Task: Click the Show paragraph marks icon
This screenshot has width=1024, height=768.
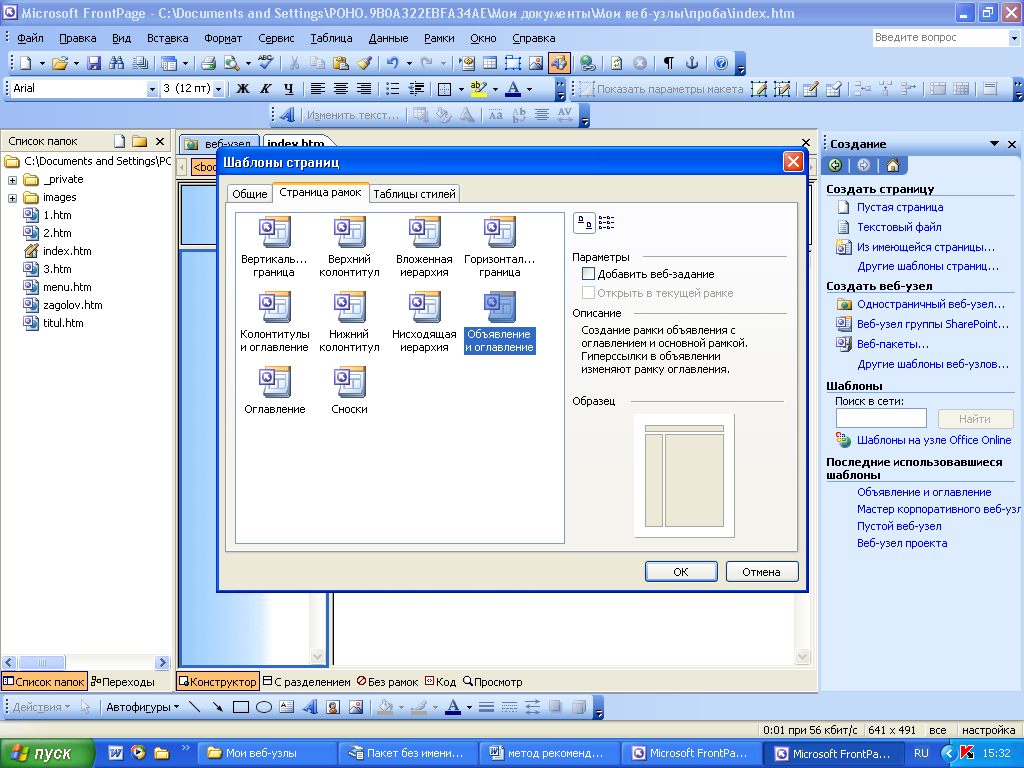Action: [669, 63]
